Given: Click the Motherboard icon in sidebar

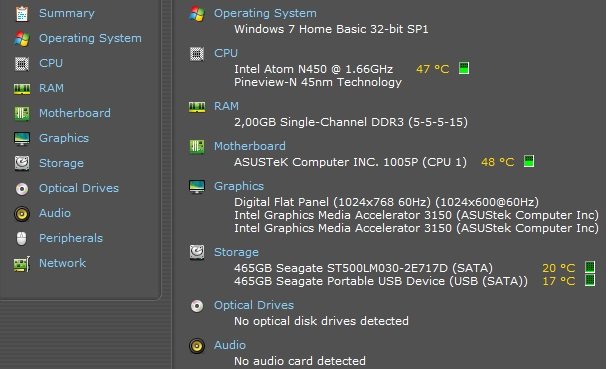Looking at the screenshot, I should point(22,114).
